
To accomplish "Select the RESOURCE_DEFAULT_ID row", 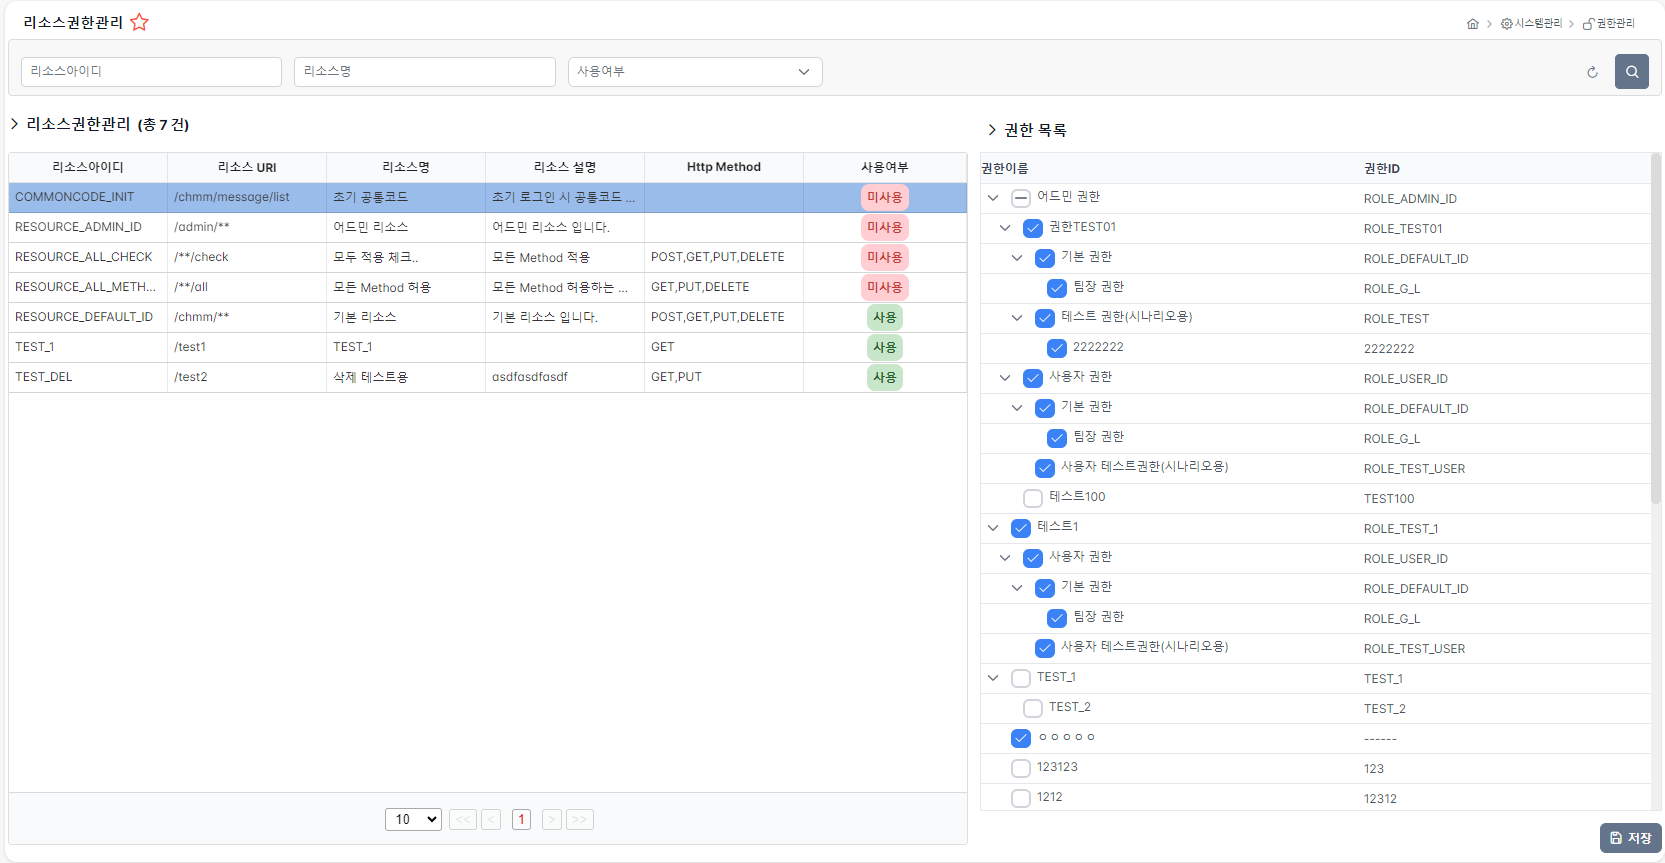I will pos(488,317).
